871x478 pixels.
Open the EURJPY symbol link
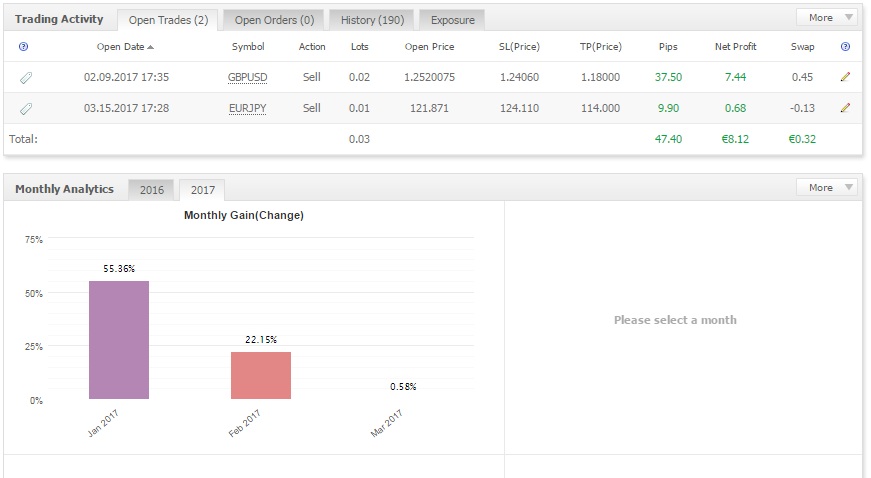pos(248,108)
